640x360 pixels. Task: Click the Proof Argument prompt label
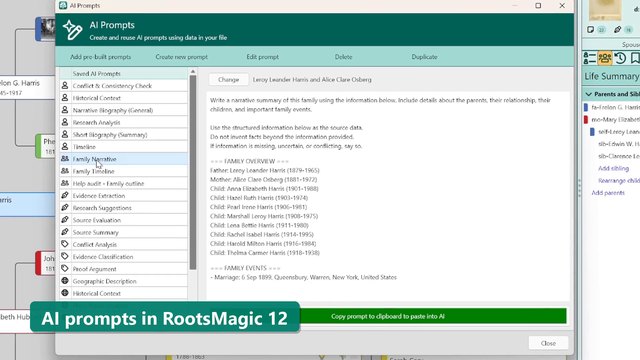pos(94,269)
